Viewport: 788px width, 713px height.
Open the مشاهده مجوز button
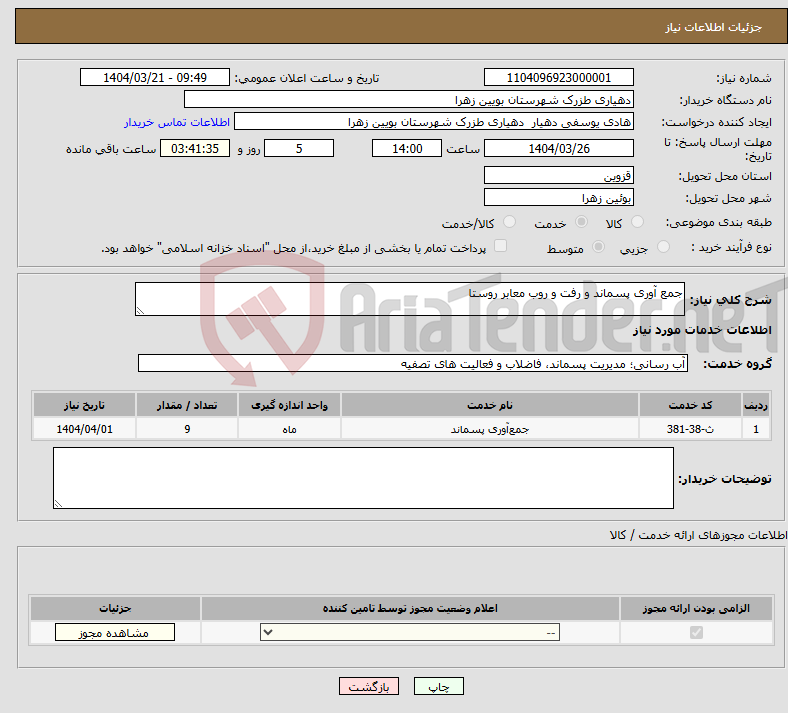tap(114, 633)
